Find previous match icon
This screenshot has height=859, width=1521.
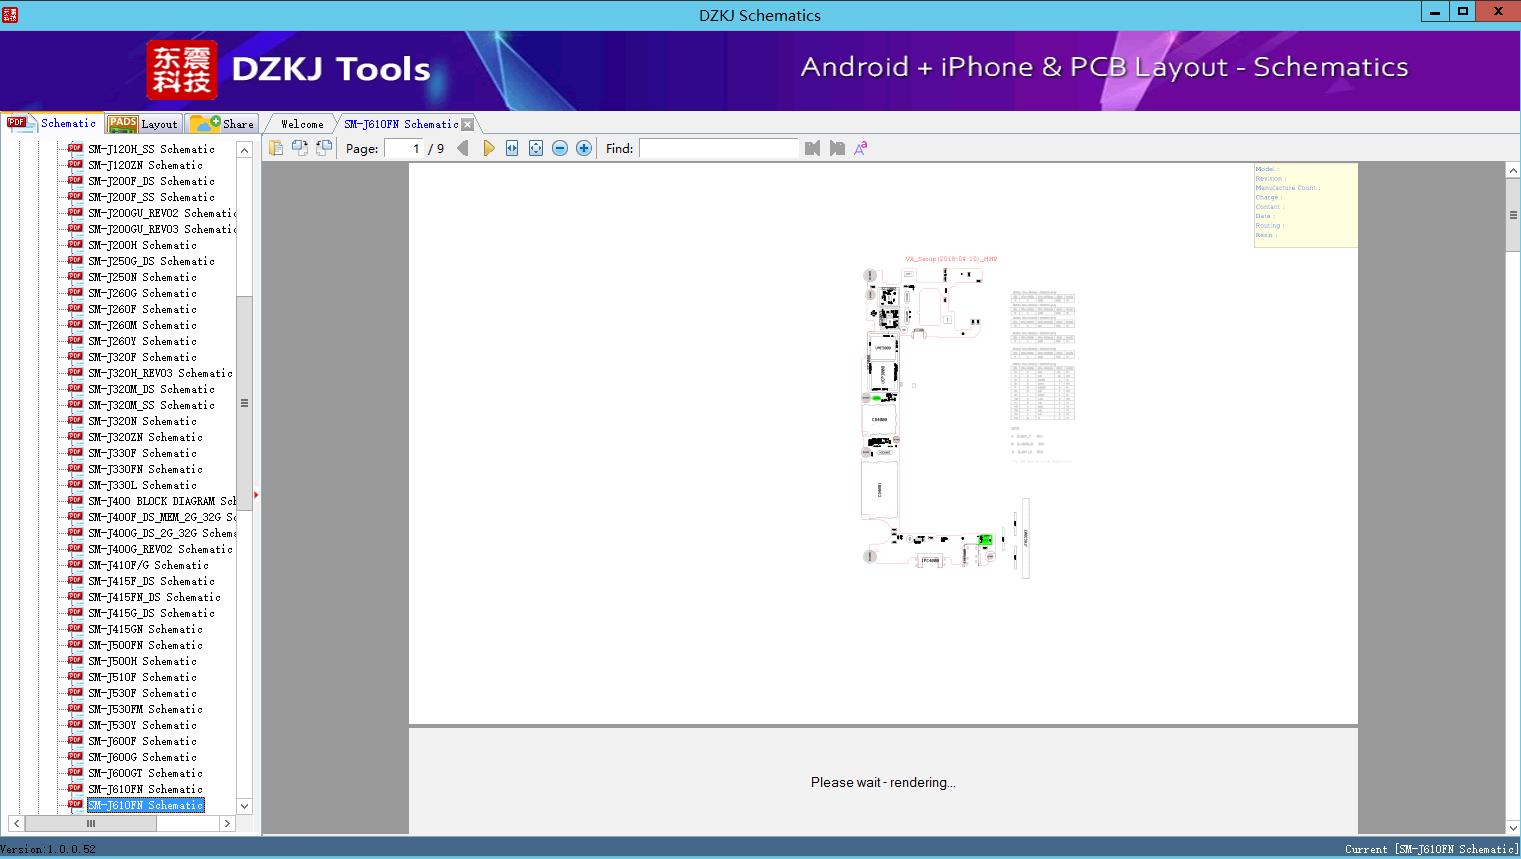(x=812, y=148)
